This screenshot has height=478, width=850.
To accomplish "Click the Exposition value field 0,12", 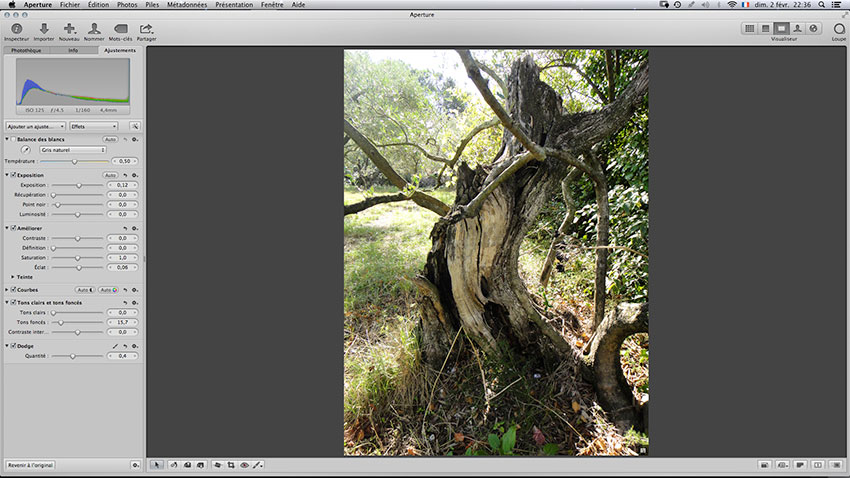I will click(123, 185).
